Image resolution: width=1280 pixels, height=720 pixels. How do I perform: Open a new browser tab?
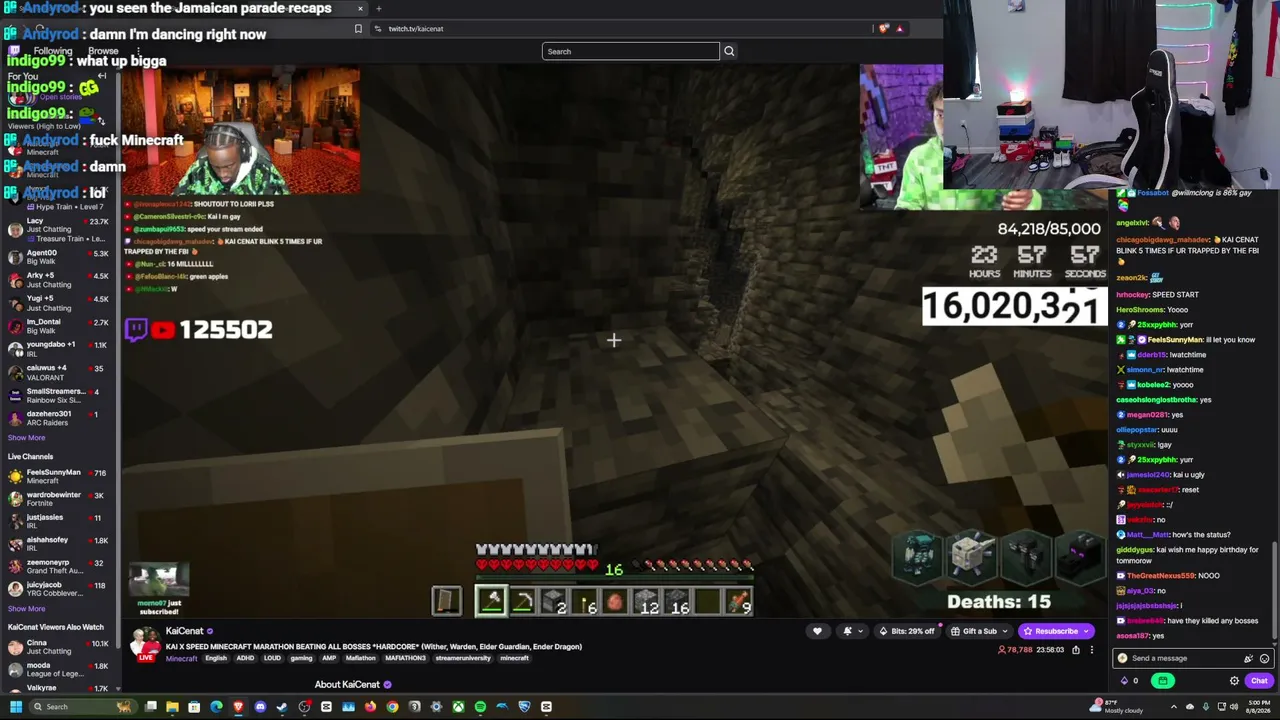click(378, 9)
